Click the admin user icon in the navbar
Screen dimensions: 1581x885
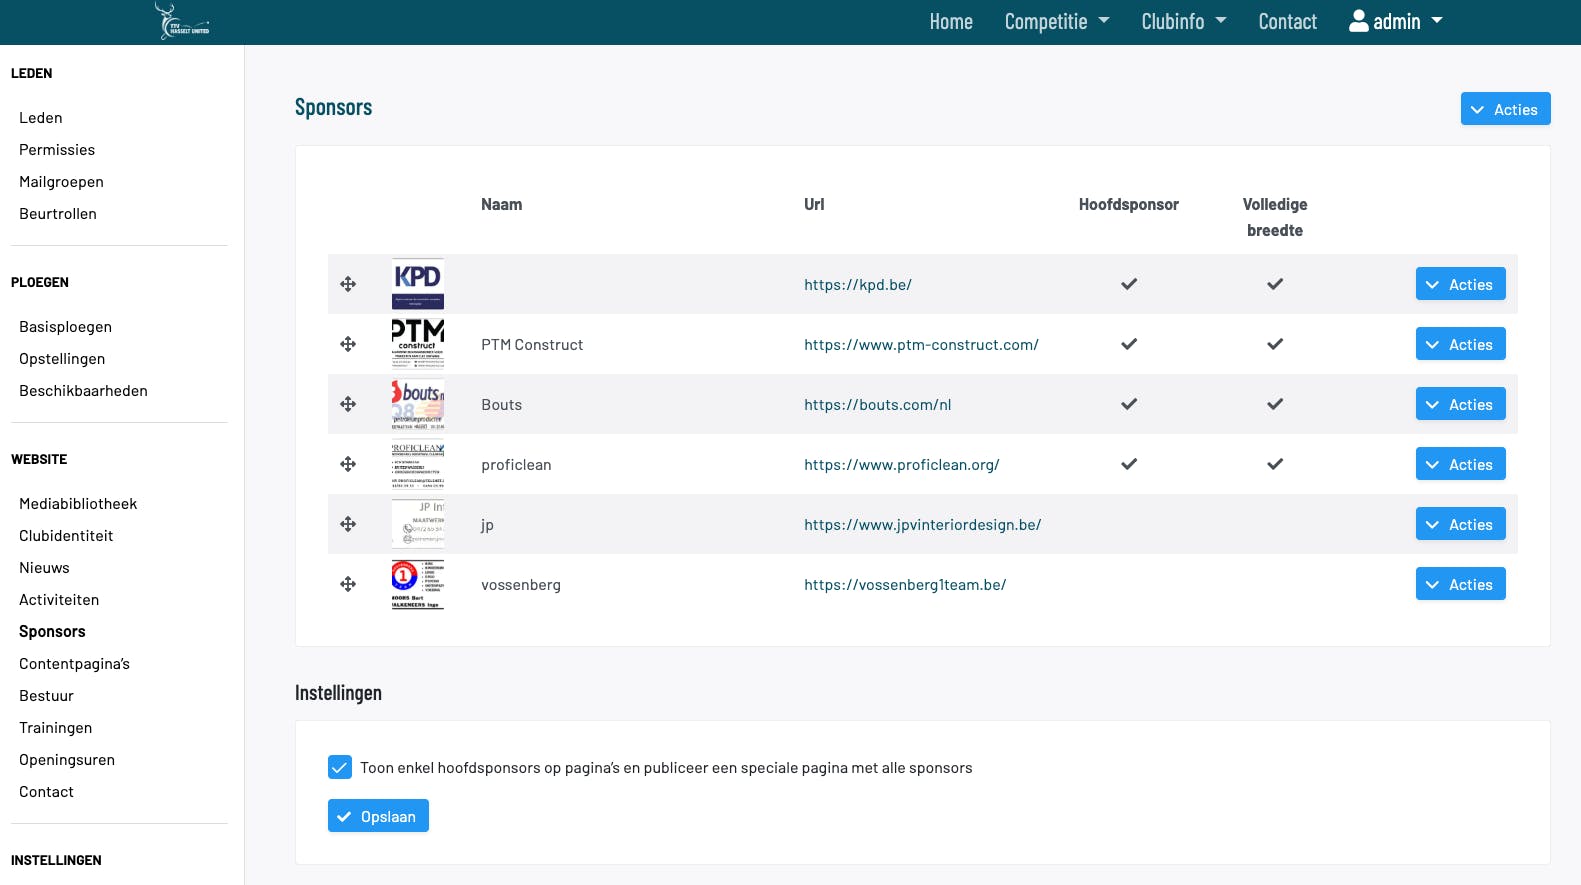pos(1358,21)
